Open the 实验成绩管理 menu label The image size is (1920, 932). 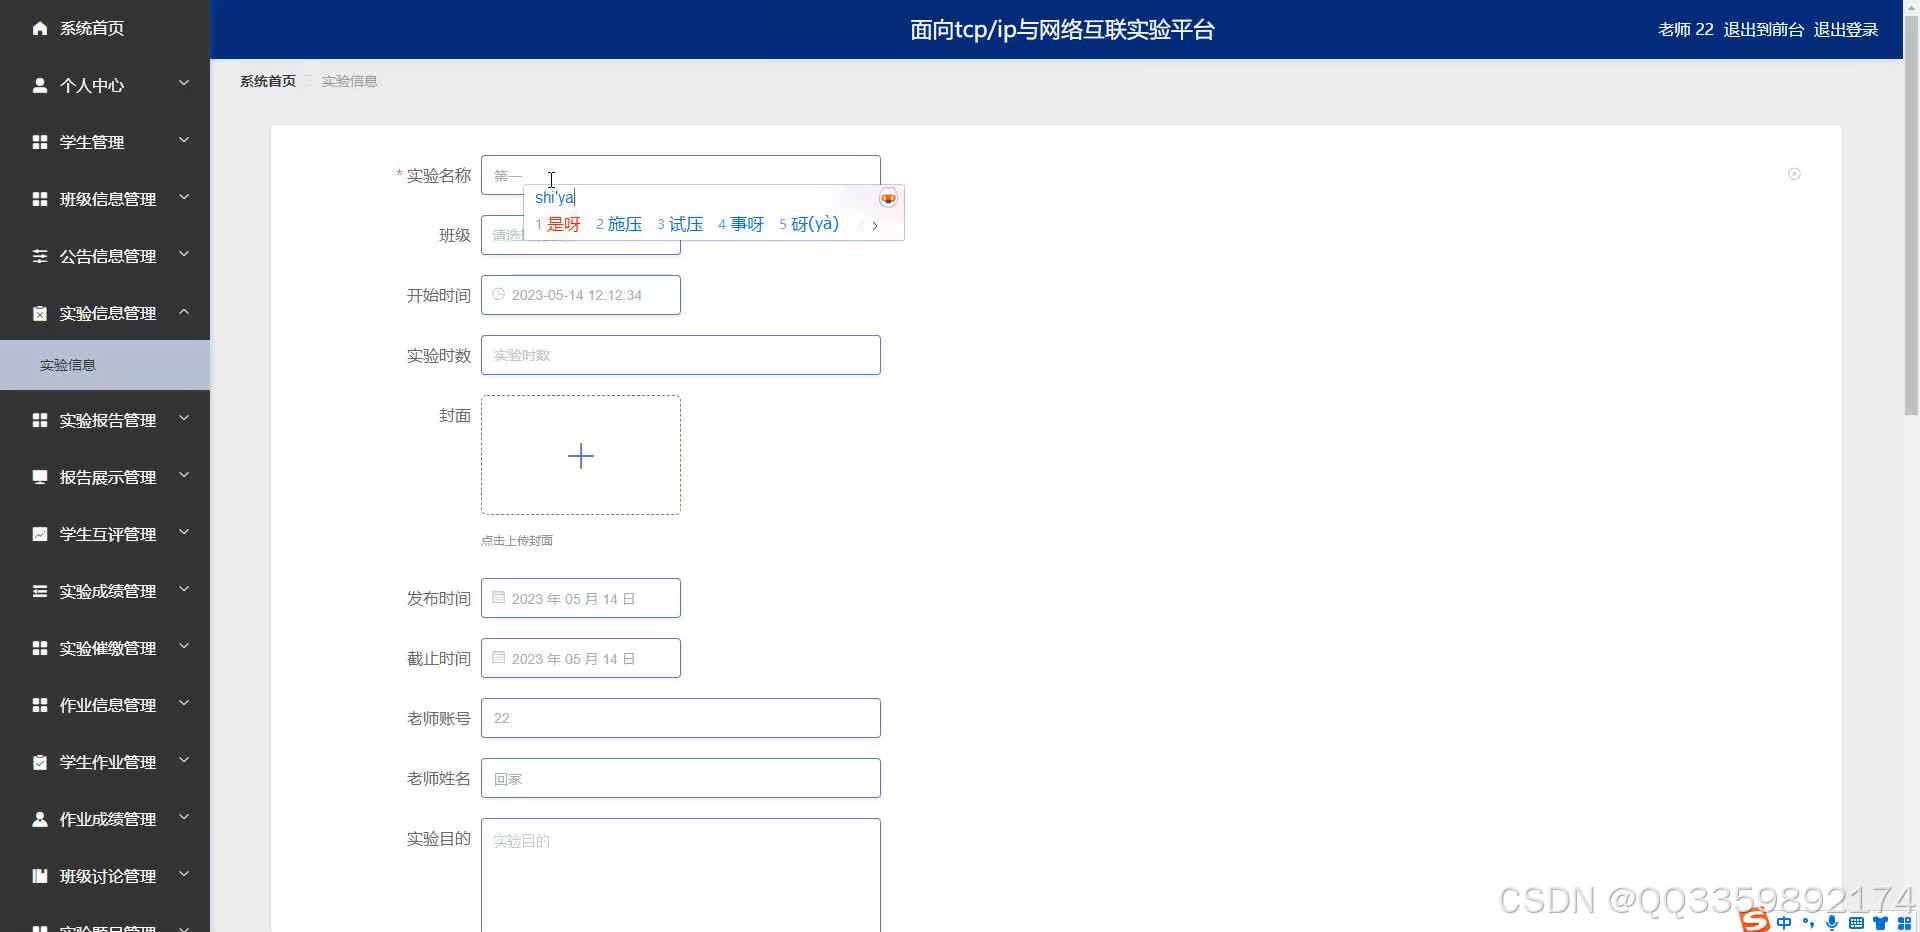point(107,591)
